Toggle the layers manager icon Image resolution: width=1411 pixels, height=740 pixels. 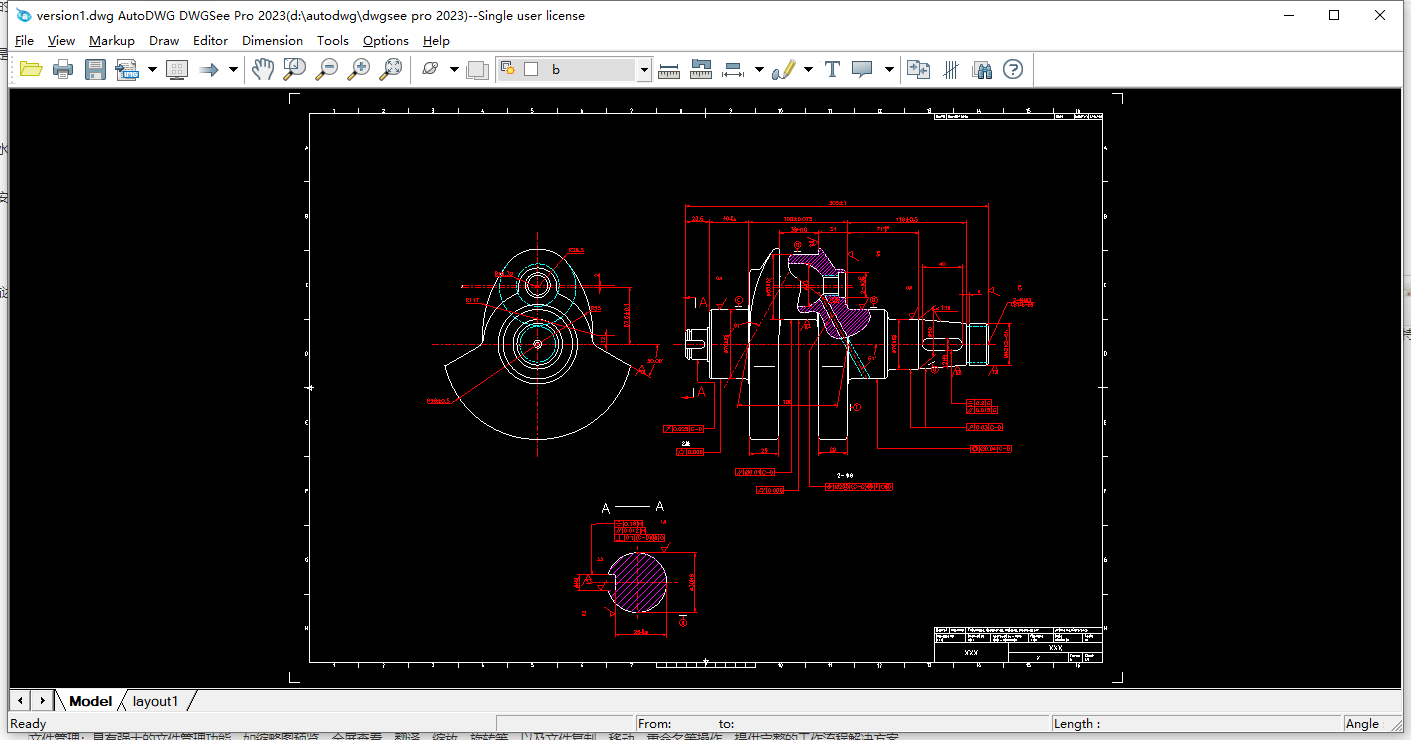pos(477,69)
